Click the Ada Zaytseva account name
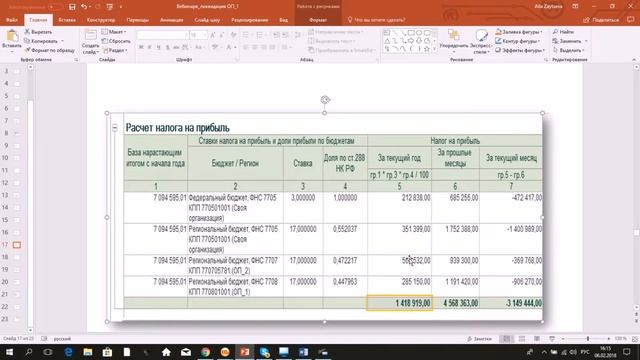 point(548,7)
